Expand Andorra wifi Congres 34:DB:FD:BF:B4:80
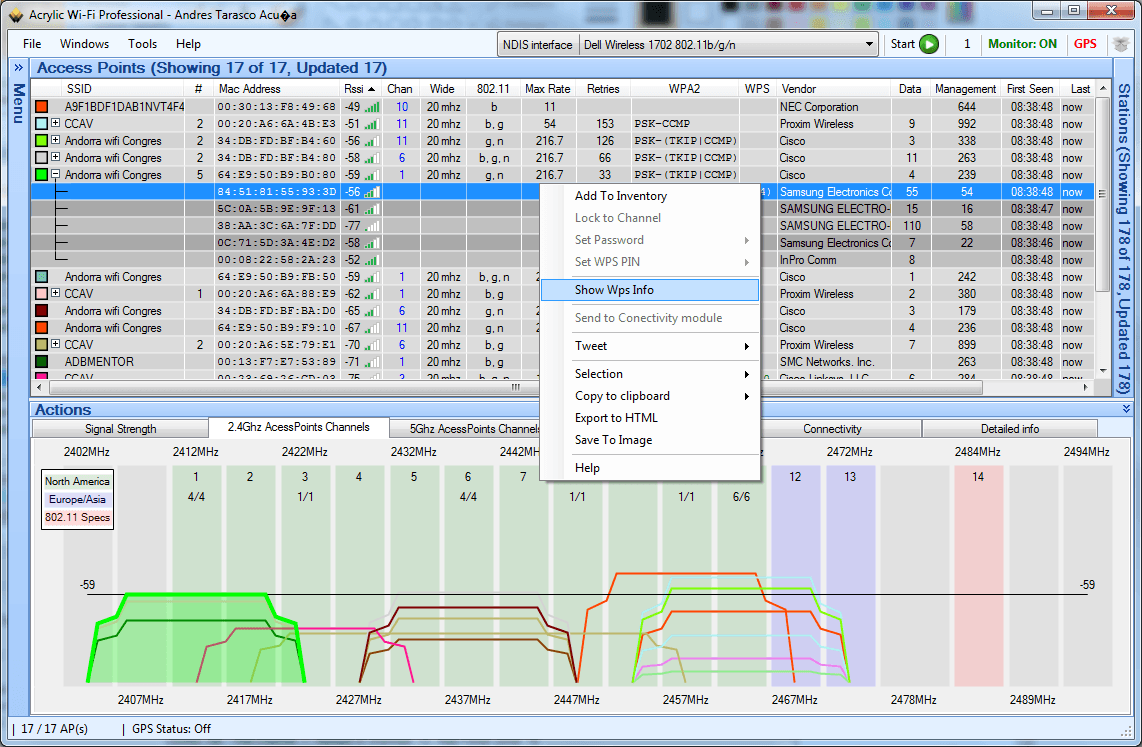The height and width of the screenshot is (747, 1142). (55, 157)
